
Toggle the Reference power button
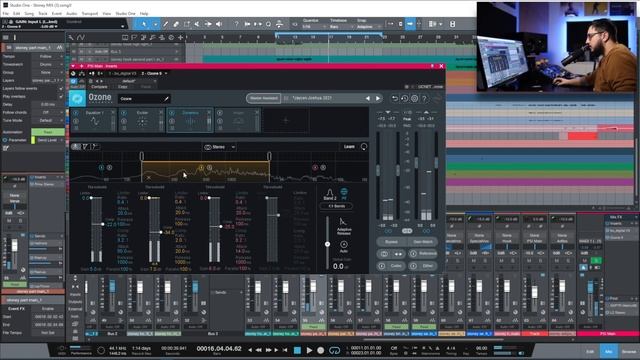click(413, 254)
